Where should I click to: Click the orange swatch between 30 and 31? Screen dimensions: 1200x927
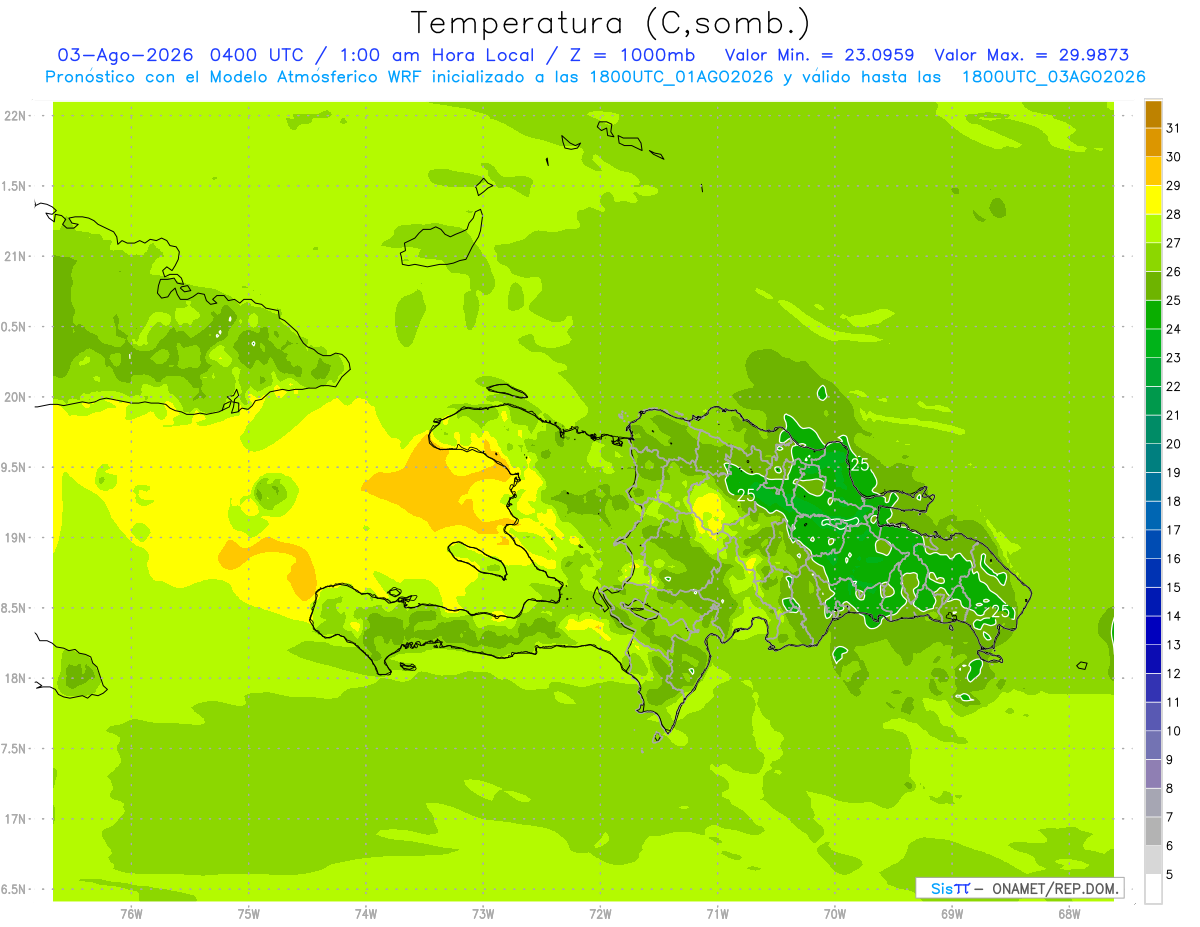click(x=1153, y=143)
